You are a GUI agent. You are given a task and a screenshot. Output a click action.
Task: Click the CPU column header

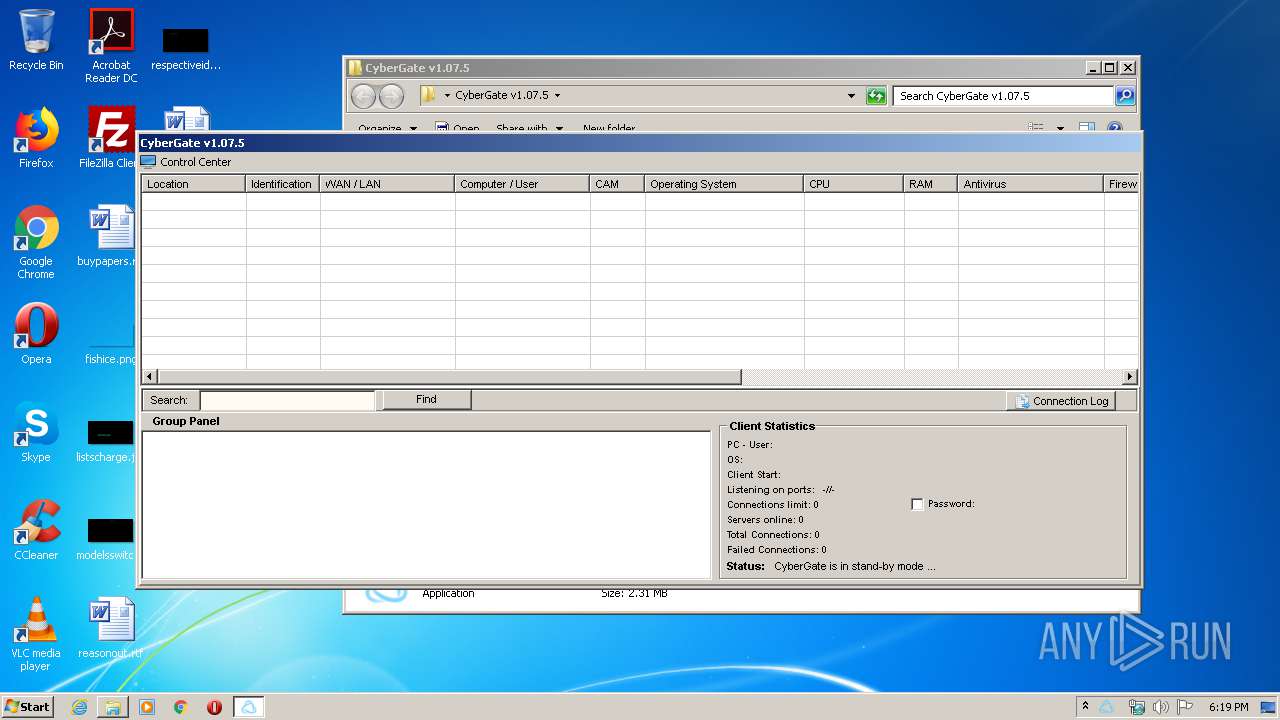coord(853,184)
